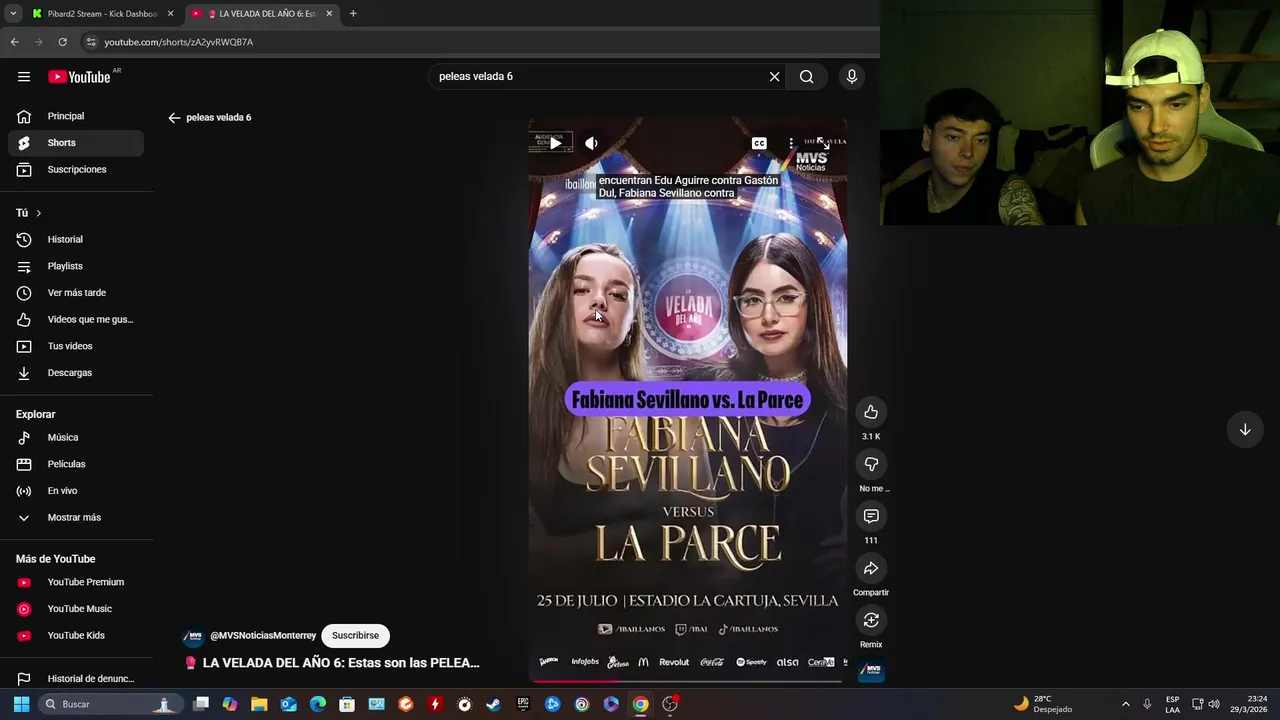Expand the Tú section chevron
Viewport: 1280px width, 720px height.
[39, 213]
